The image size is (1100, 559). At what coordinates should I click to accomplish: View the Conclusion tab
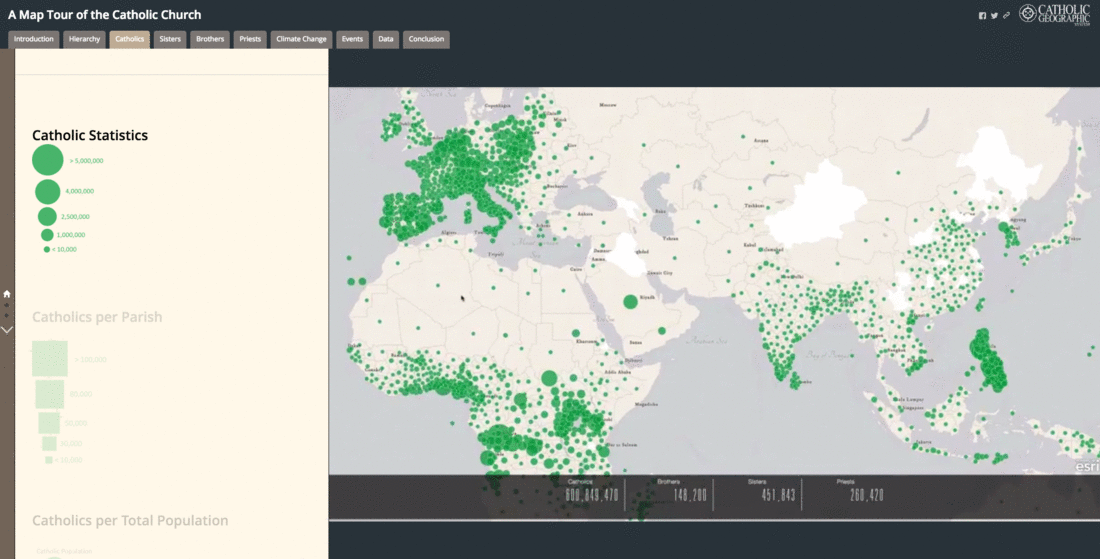tap(426, 39)
